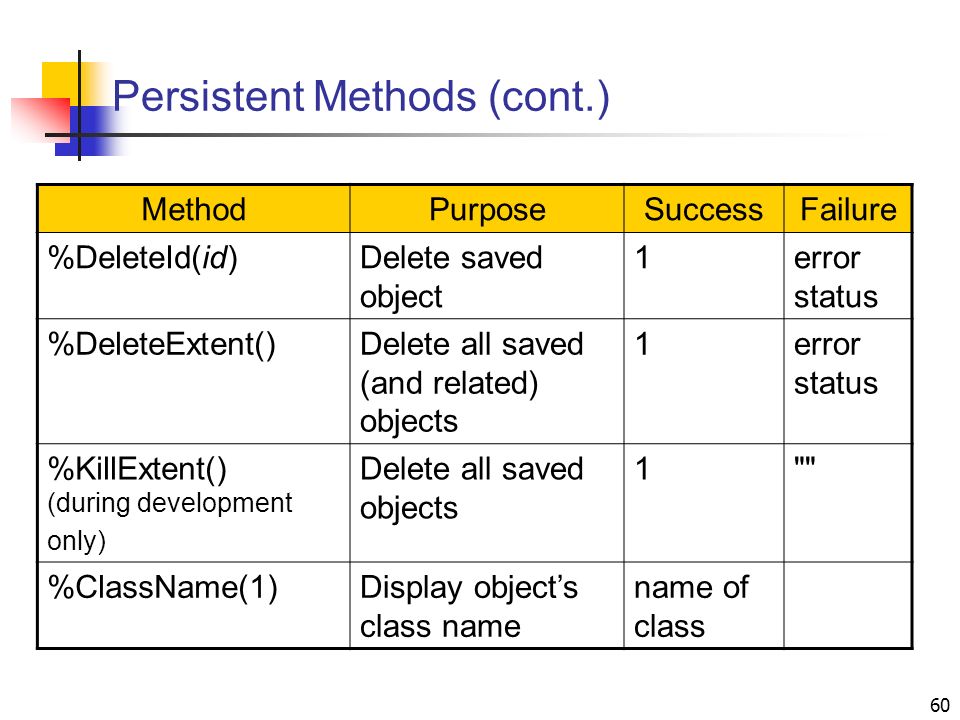The height and width of the screenshot is (720, 960).
Task: Click the red square in the logo
Action: tap(40, 119)
